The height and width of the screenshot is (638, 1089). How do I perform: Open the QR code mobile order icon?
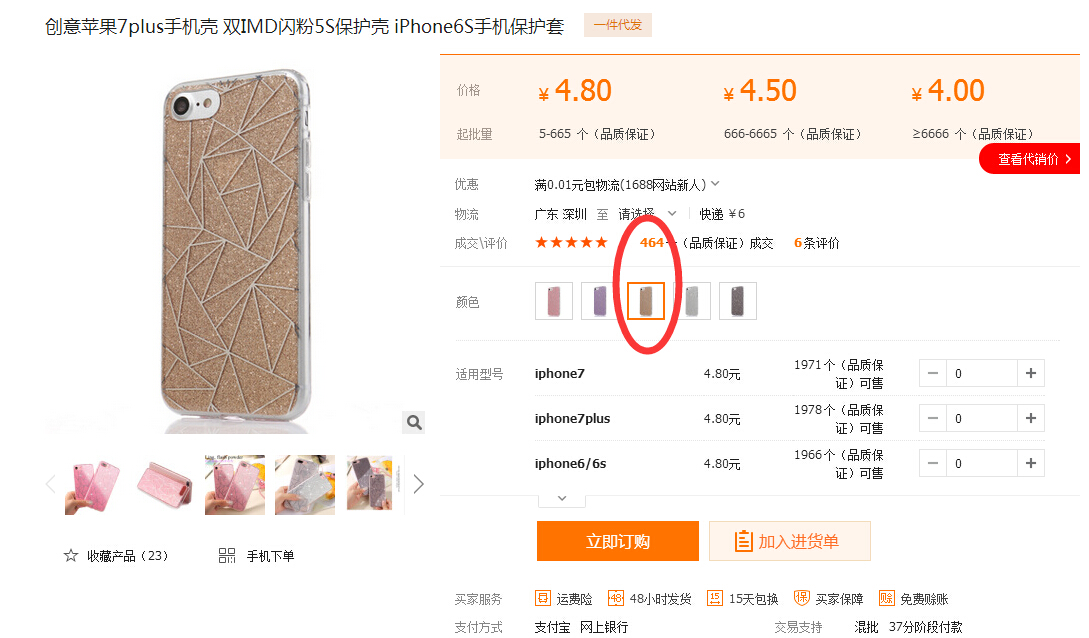pos(227,555)
